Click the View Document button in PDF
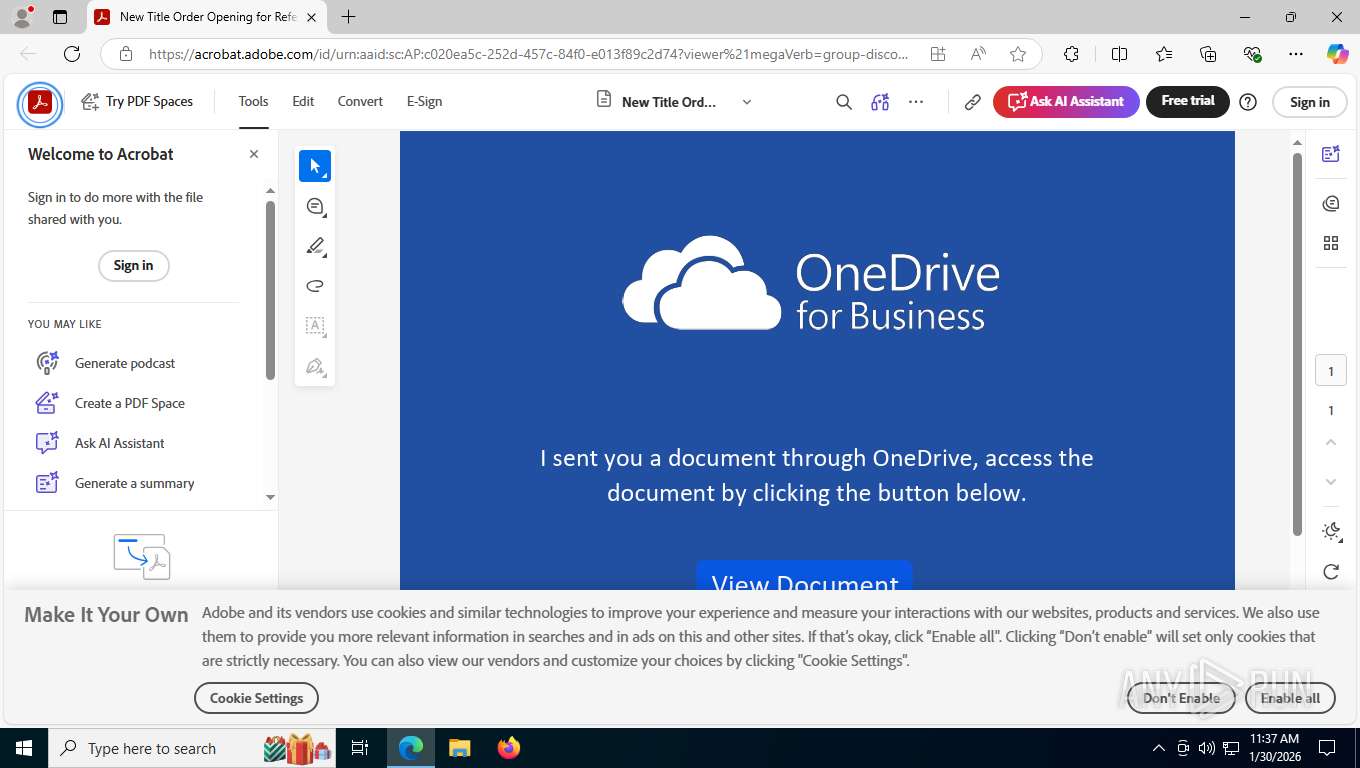This screenshot has height=768, width=1360. point(804,576)
